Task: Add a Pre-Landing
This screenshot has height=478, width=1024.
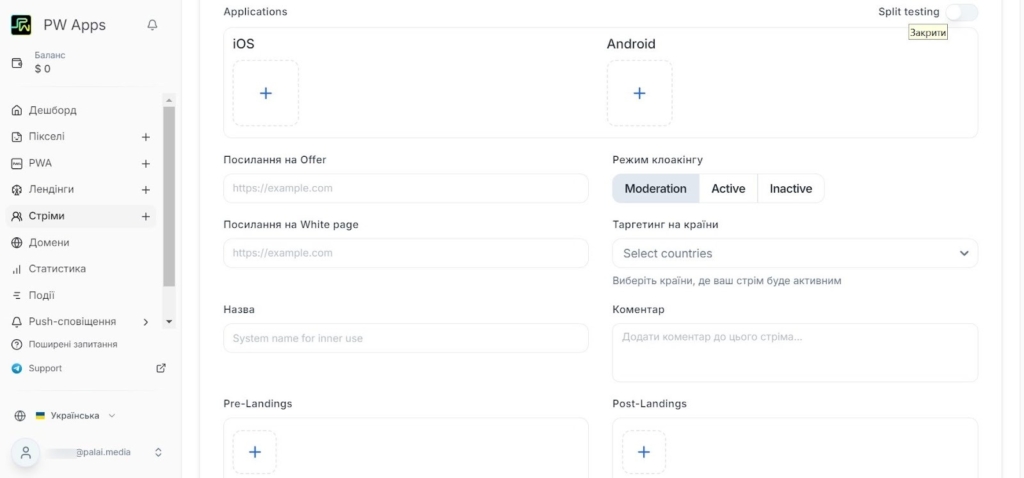Action: [x=255, y=452]
